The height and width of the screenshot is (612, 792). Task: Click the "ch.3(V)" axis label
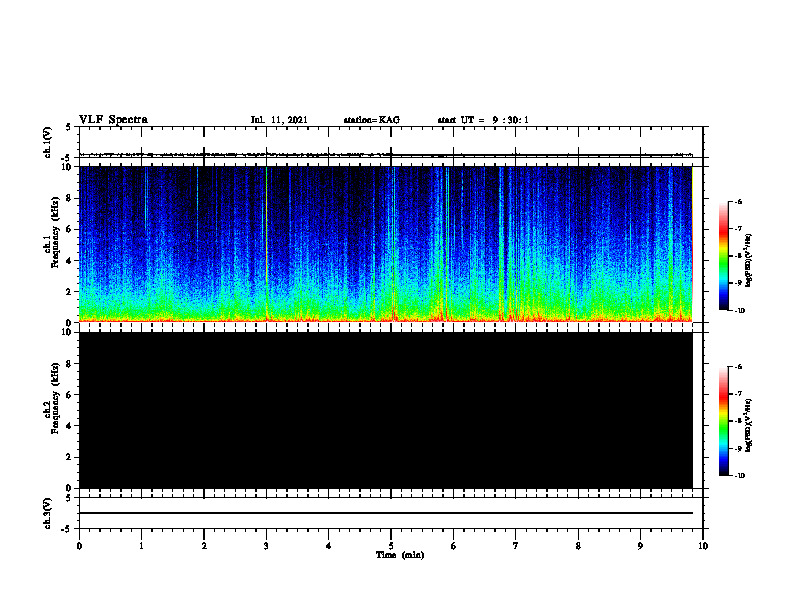pos(48,514)
